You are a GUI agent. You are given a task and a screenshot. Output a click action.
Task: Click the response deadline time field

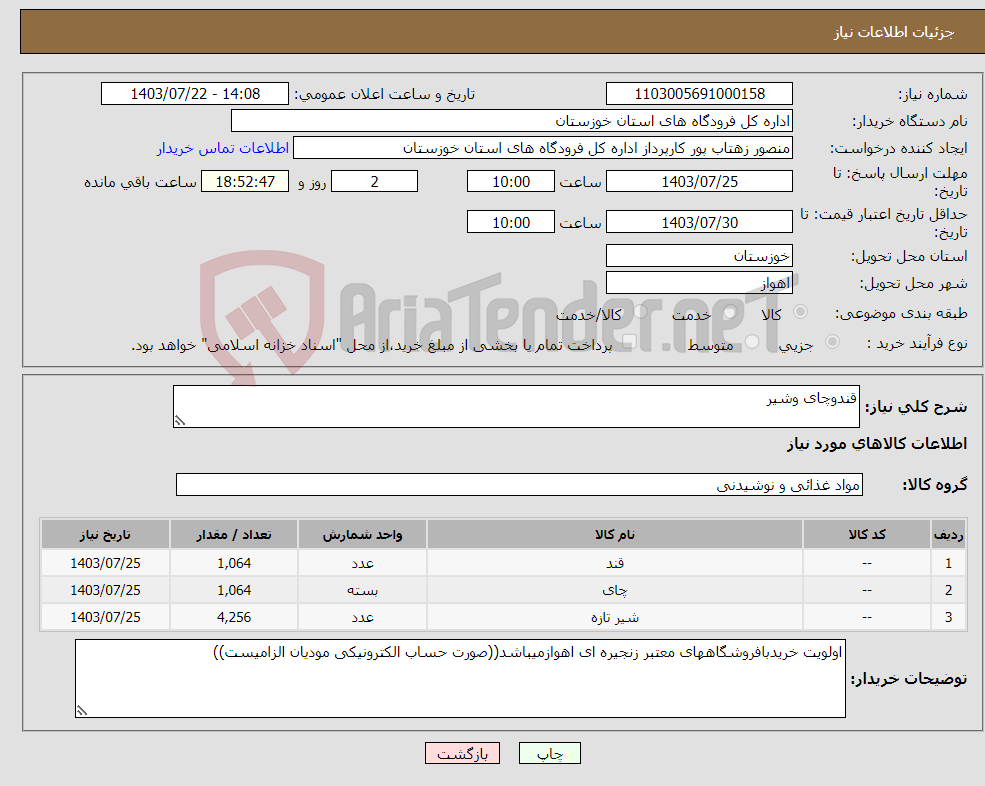pyautogui.click(x=511, y=182)
